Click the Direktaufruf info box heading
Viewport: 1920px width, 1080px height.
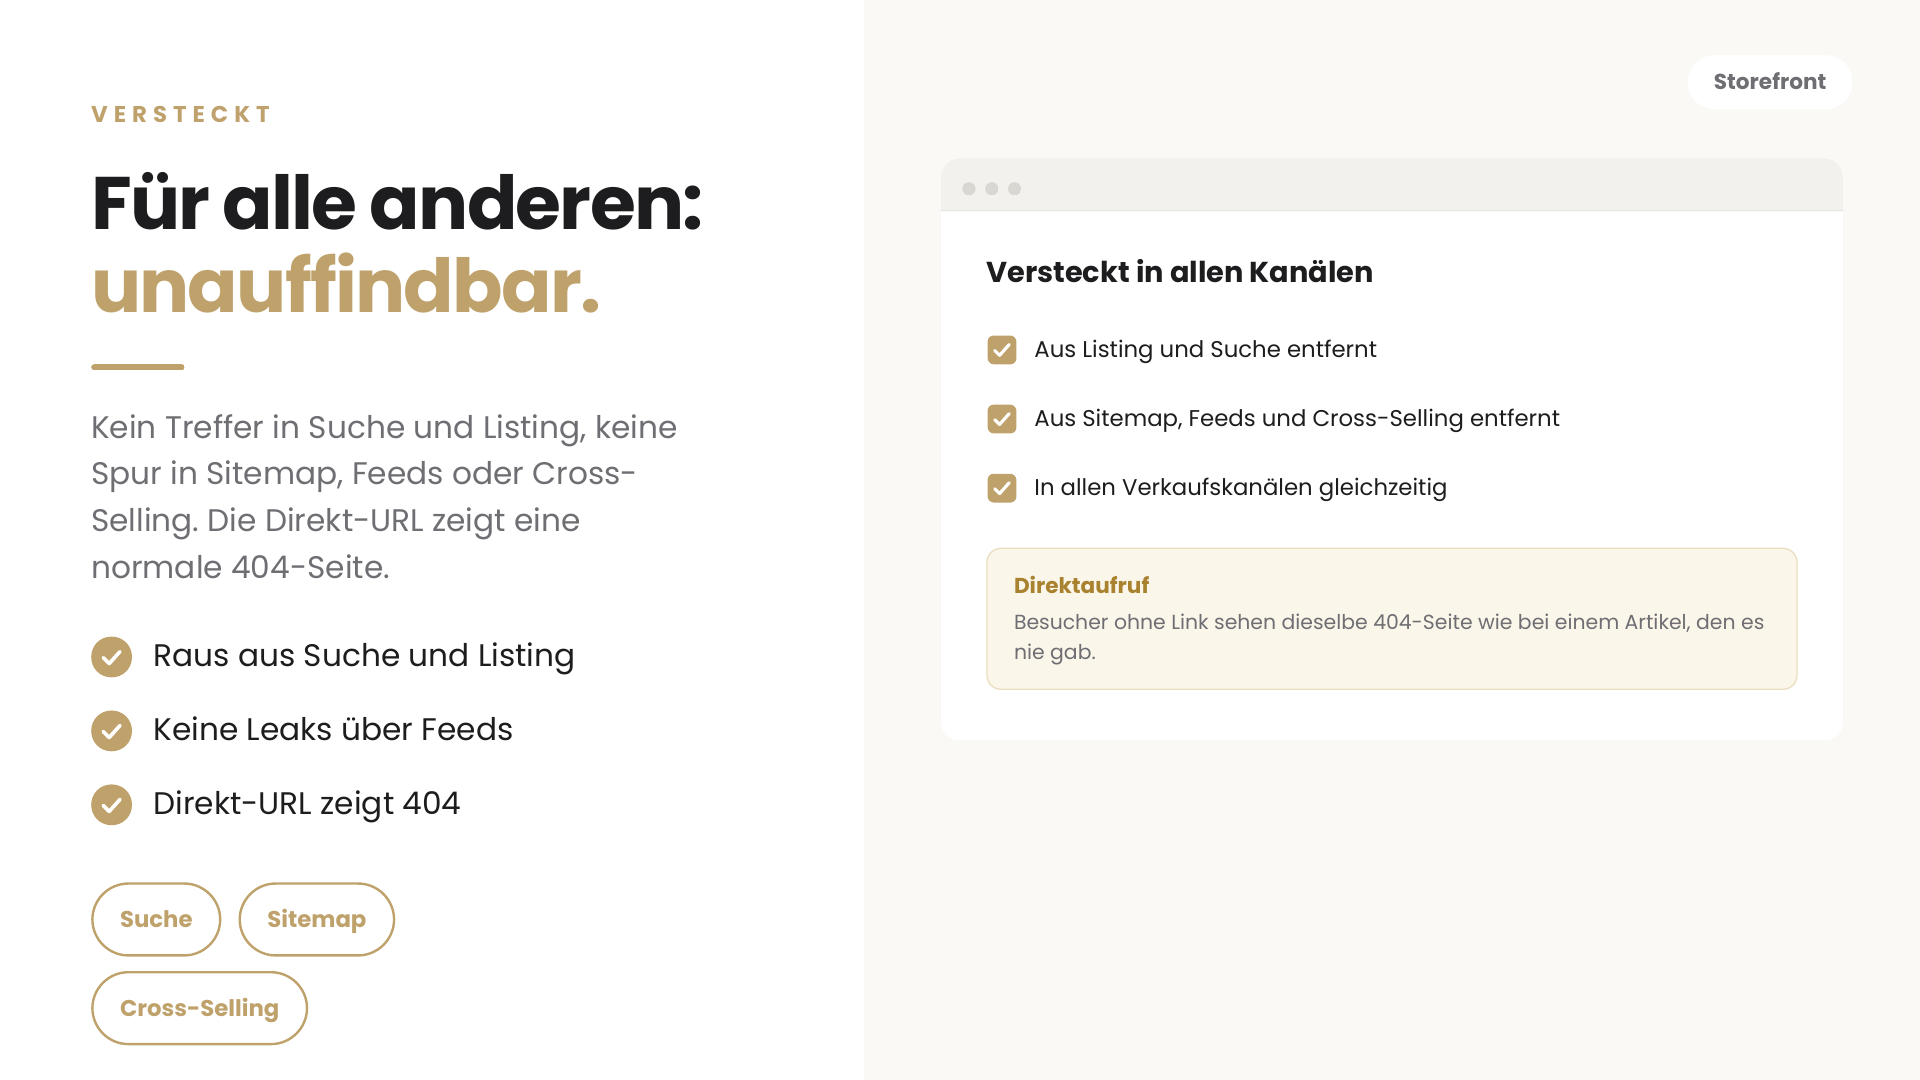pos(1081,586)
